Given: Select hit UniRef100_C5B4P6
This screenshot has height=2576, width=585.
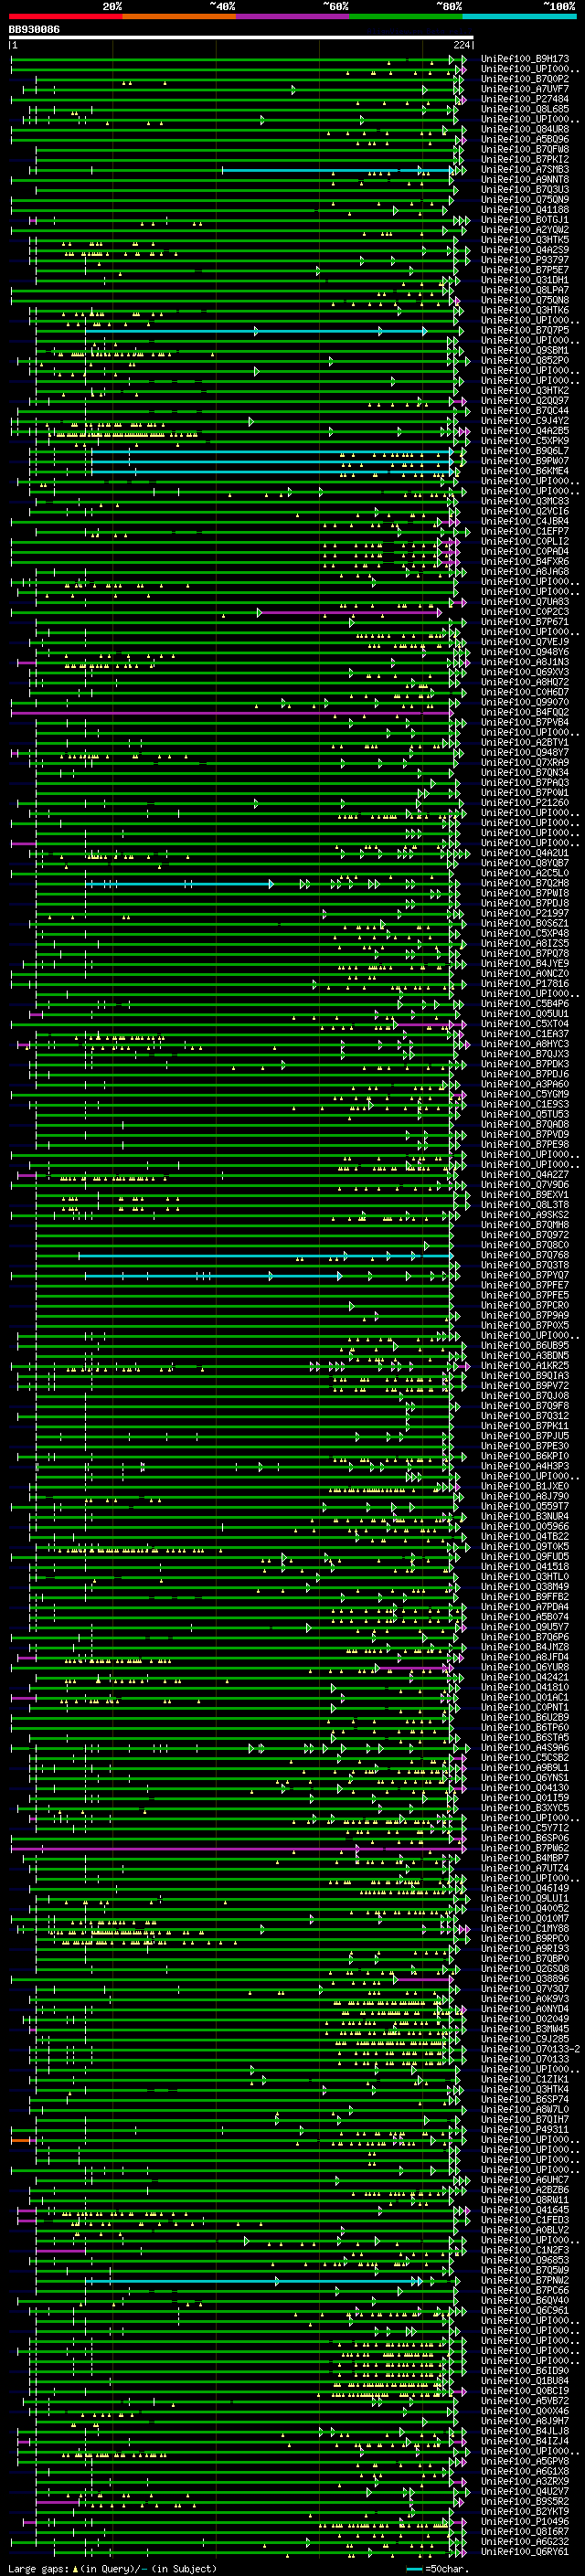Looking at the screenshot, I should pyautogui.click(x=524, y=1004).
